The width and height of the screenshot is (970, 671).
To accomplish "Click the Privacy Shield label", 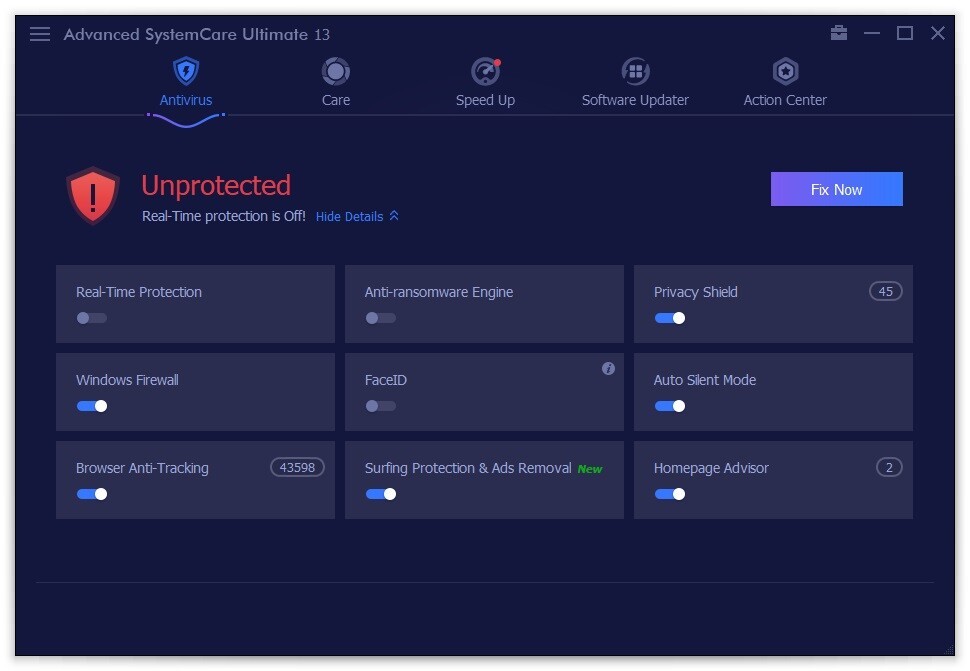I will (x=695, y=292).
